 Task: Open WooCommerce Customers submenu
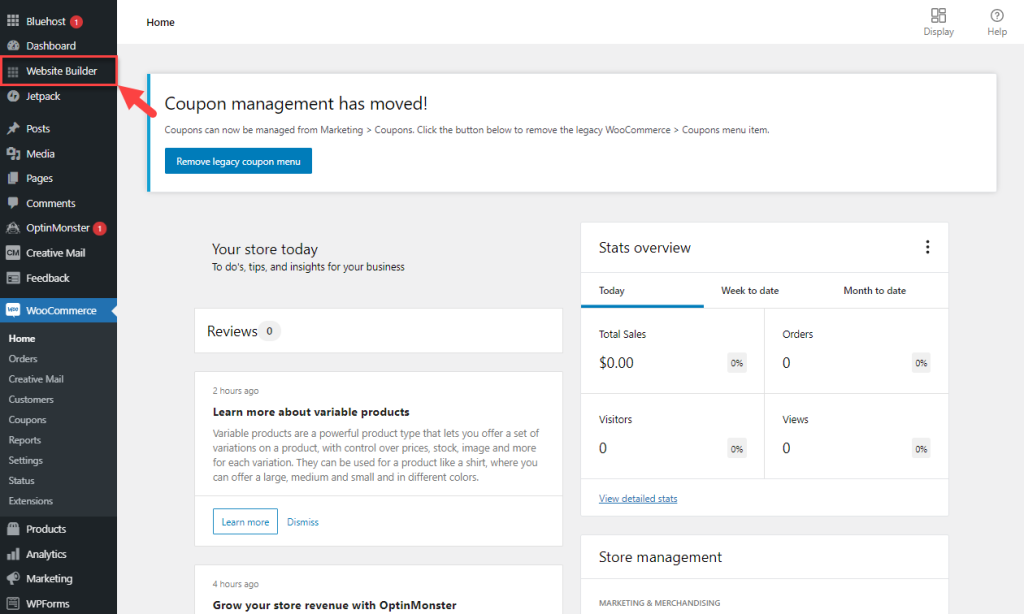click(x=31, y=399)
